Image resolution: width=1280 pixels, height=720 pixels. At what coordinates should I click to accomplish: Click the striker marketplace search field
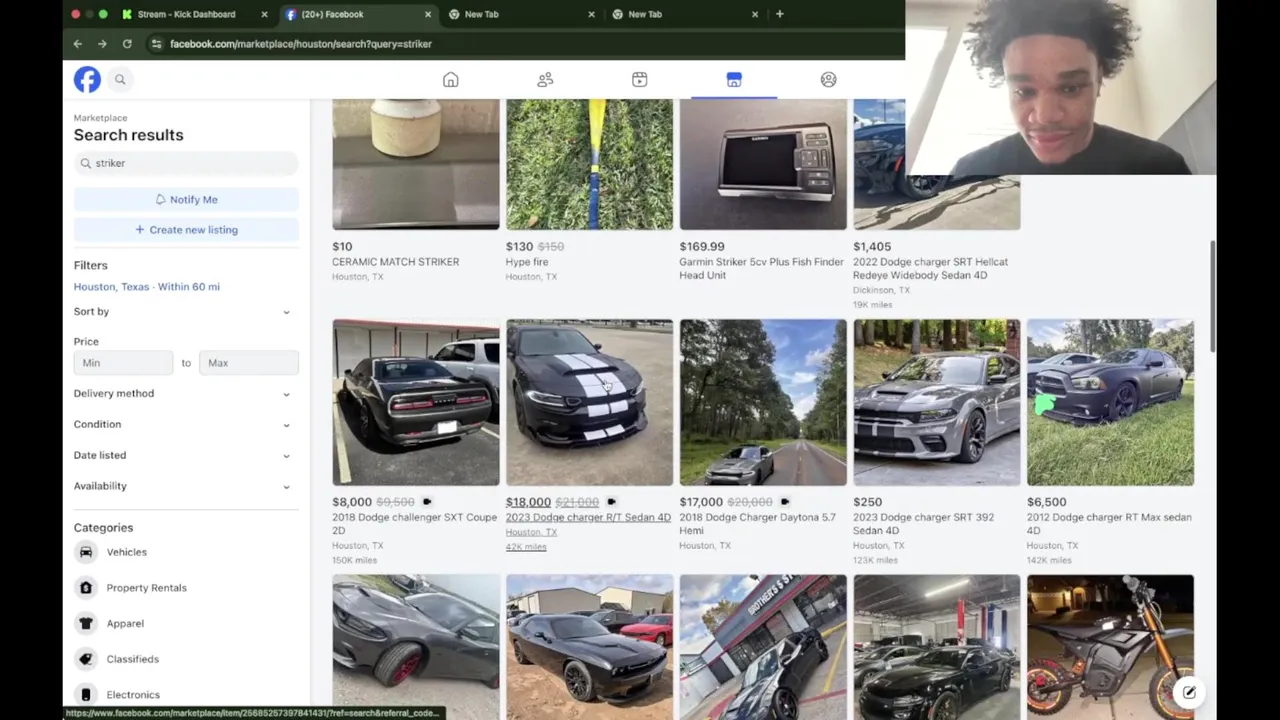(x=186, y=163)
